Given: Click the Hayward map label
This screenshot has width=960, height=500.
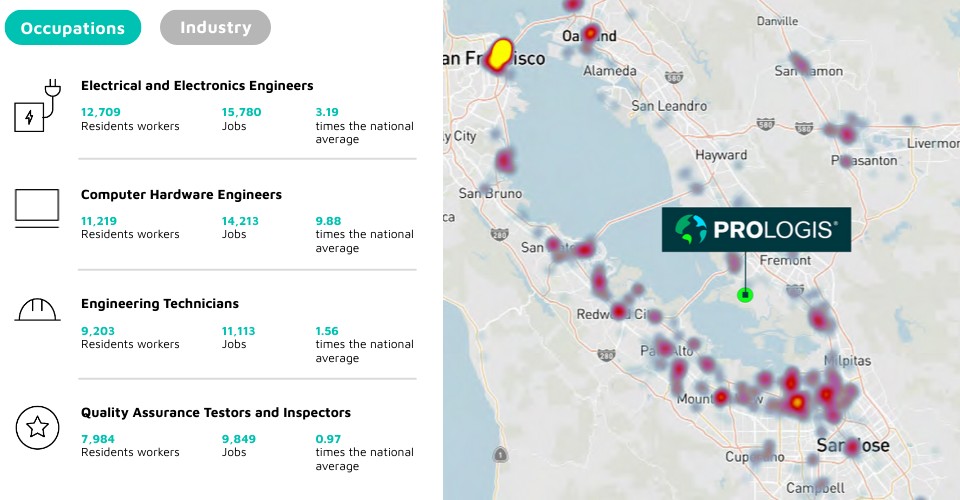Looking at the screenshot, I should coord(721,155).
